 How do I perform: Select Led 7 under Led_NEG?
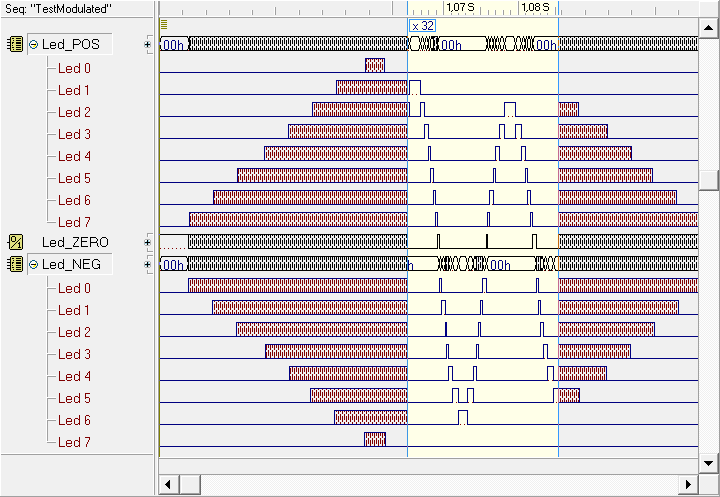(74, 442)
